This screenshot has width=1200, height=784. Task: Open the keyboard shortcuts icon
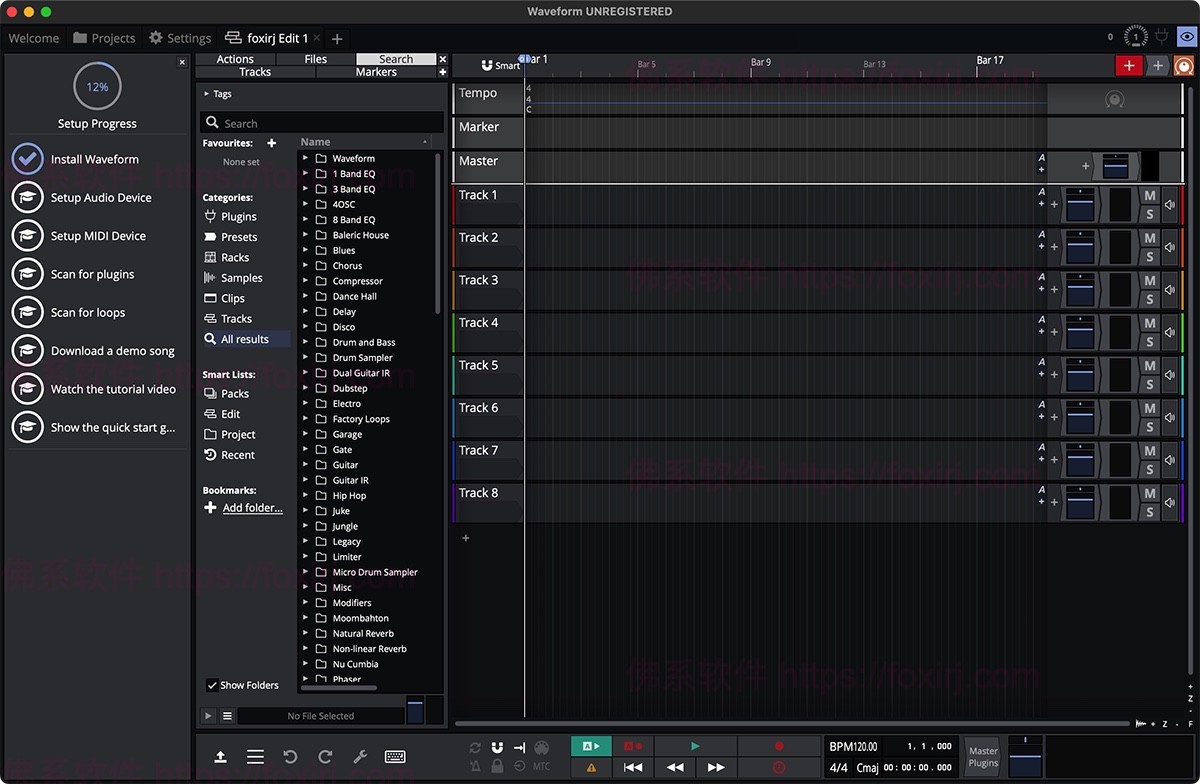coord(395,756)
